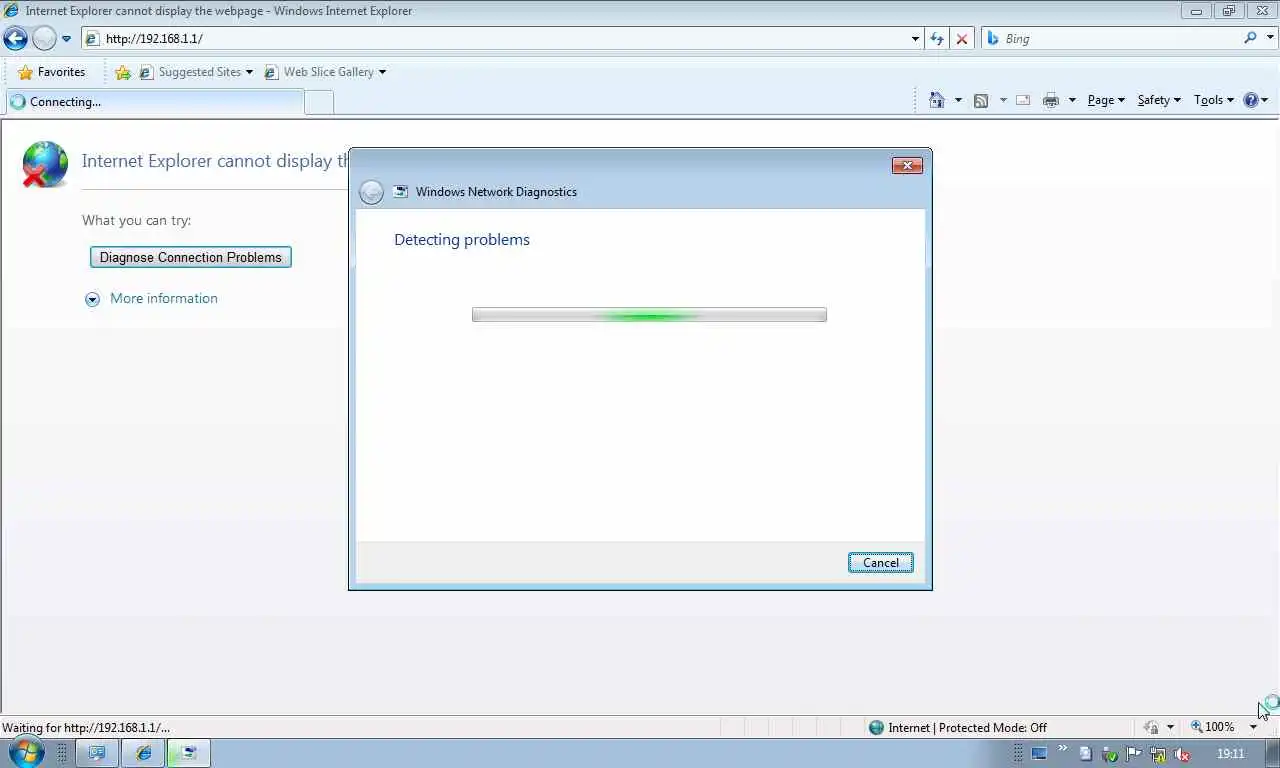Switch to Network Diagnostics taskbar button
Viewport: 1280px width, 768px height.
tap(188, 753)
